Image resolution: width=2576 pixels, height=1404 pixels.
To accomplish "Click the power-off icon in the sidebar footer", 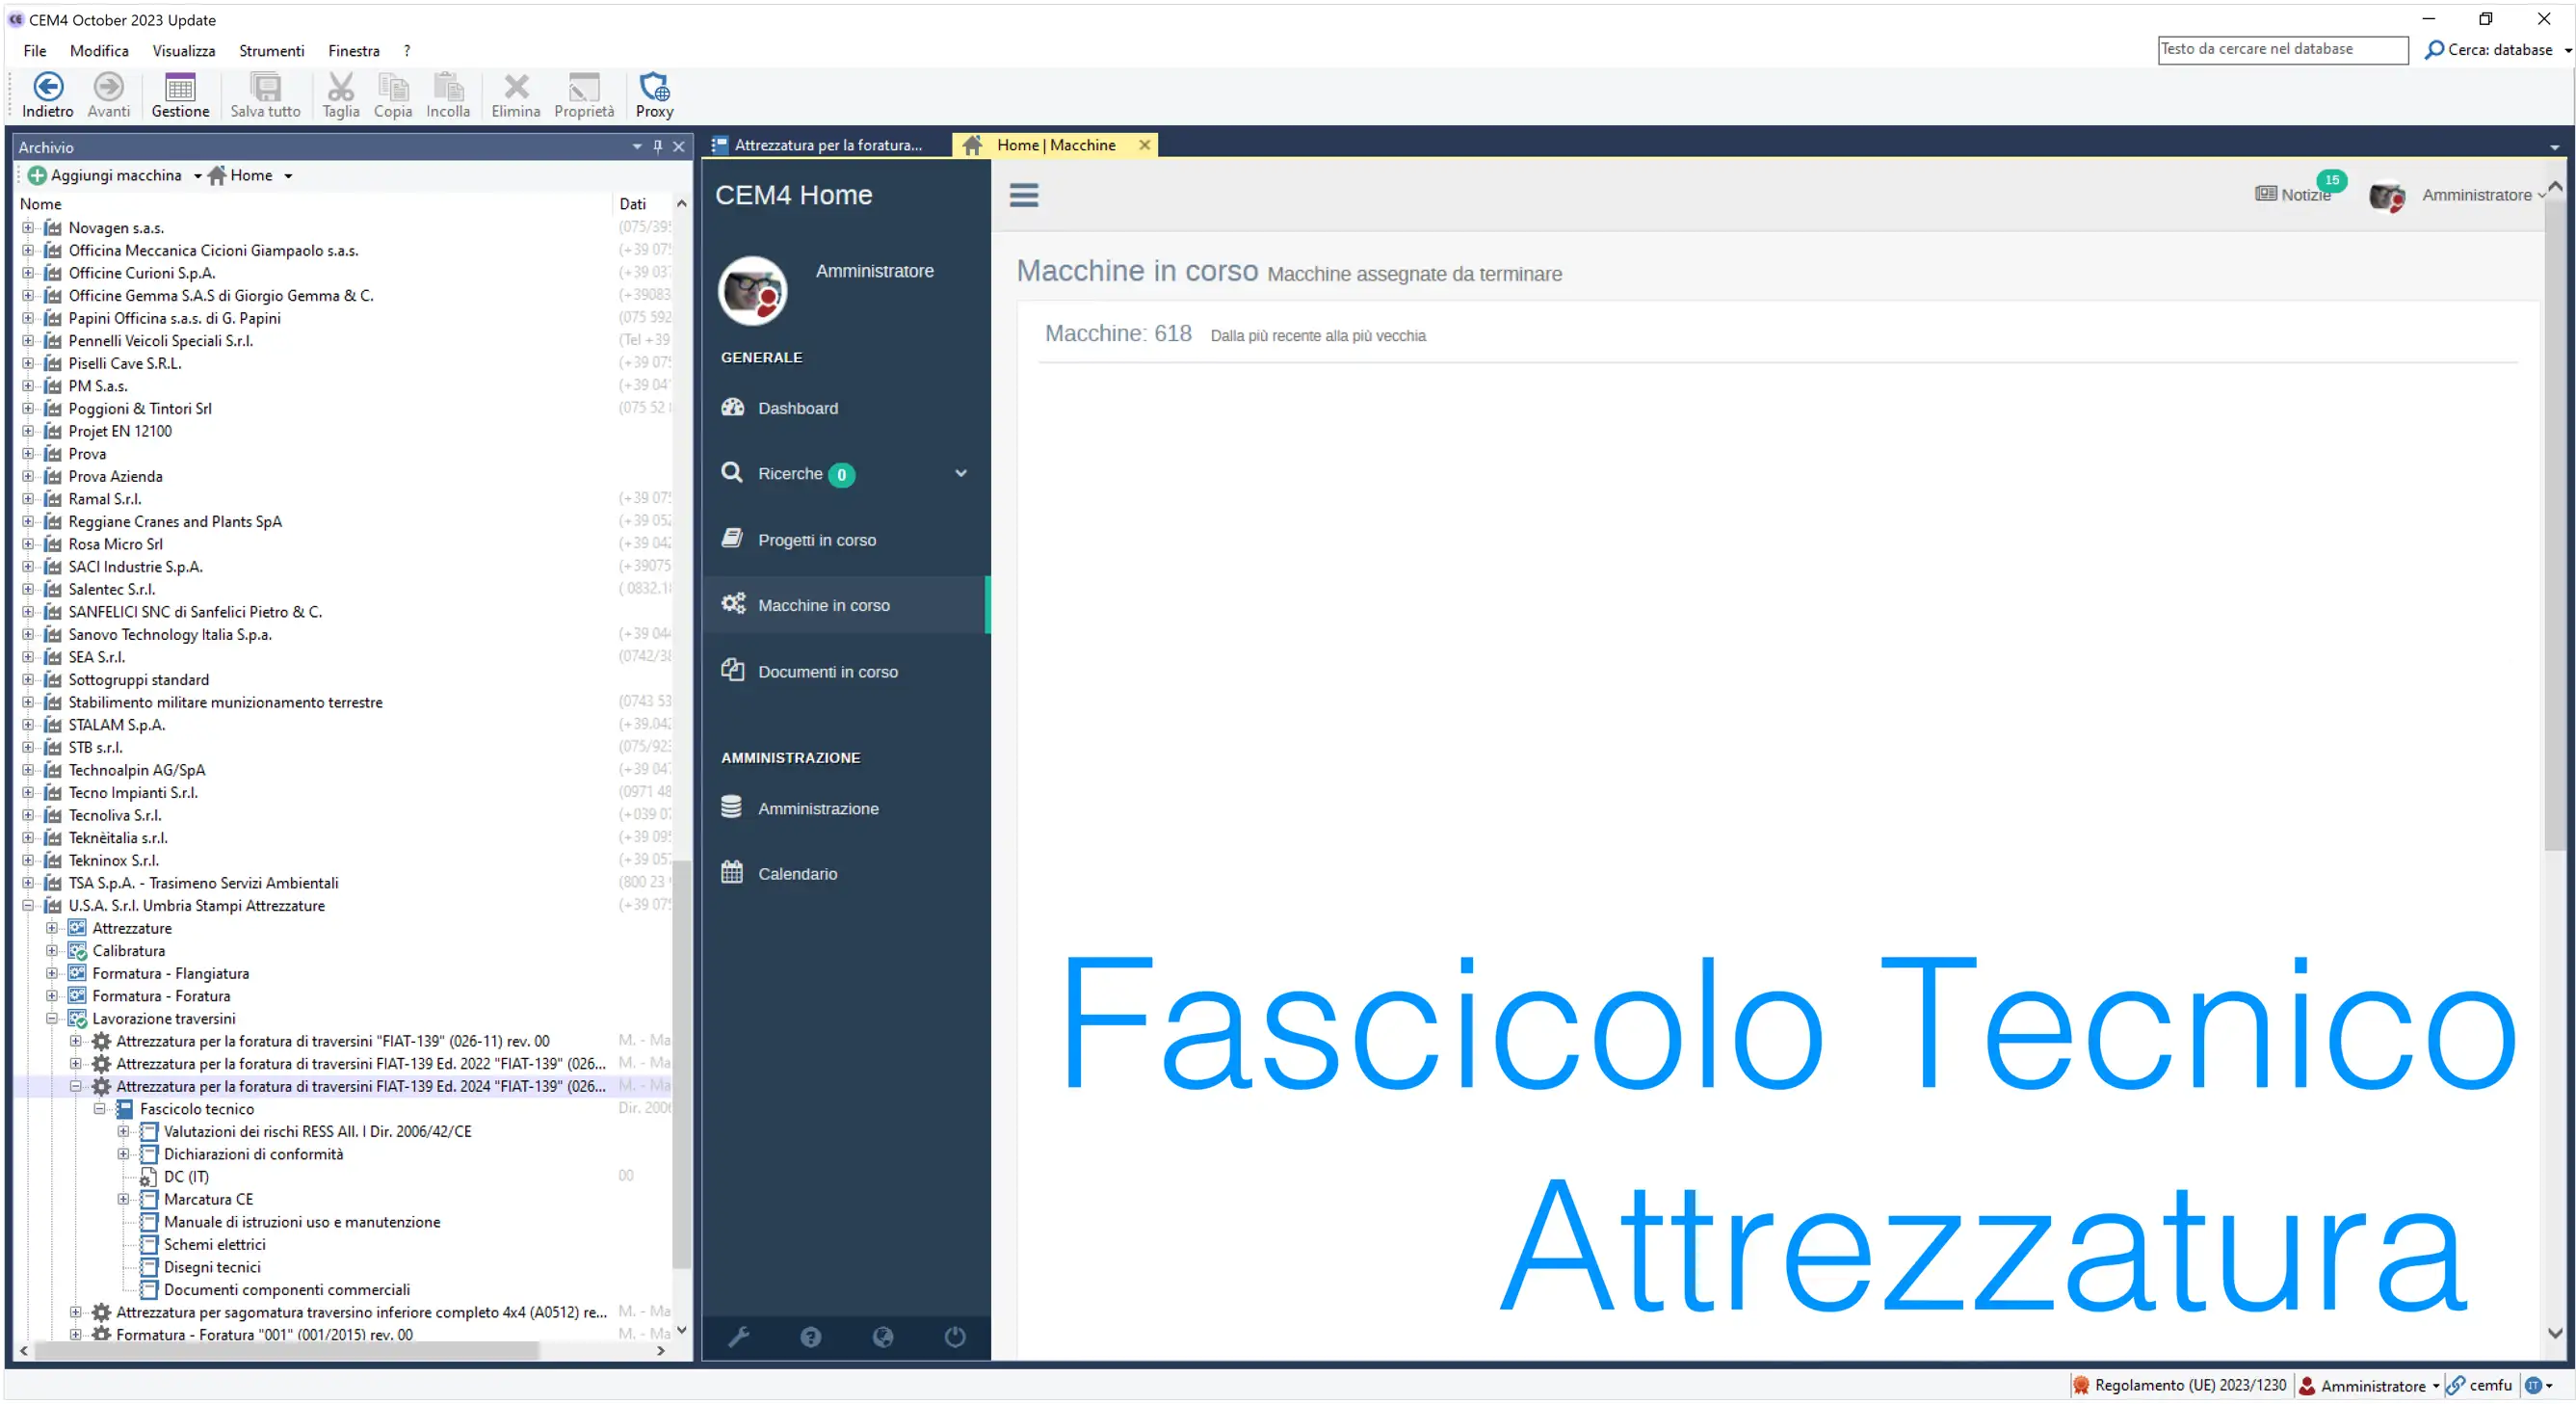I will pos(953,1337).
